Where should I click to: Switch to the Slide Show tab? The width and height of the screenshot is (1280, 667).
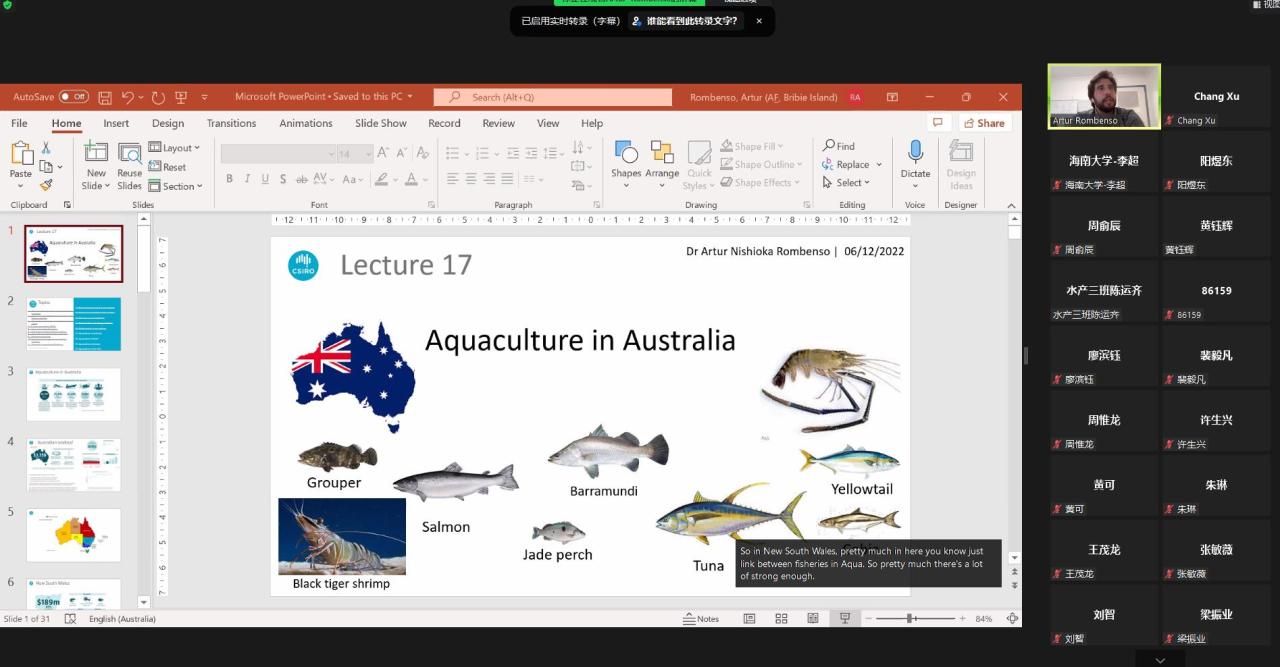pos(380,123)
